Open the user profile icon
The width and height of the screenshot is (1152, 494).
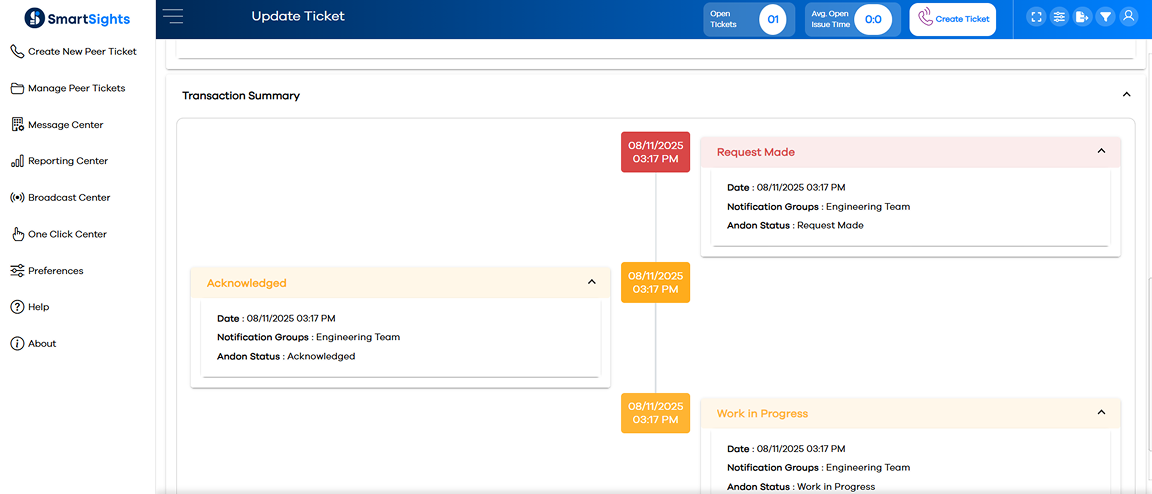click(1129, 17)
